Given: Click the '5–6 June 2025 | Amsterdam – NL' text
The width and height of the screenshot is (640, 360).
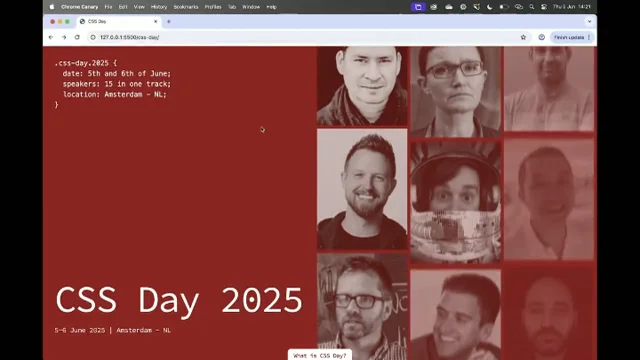Looking at the screenshot, I should pyautogui.click(x=113, y=330).
